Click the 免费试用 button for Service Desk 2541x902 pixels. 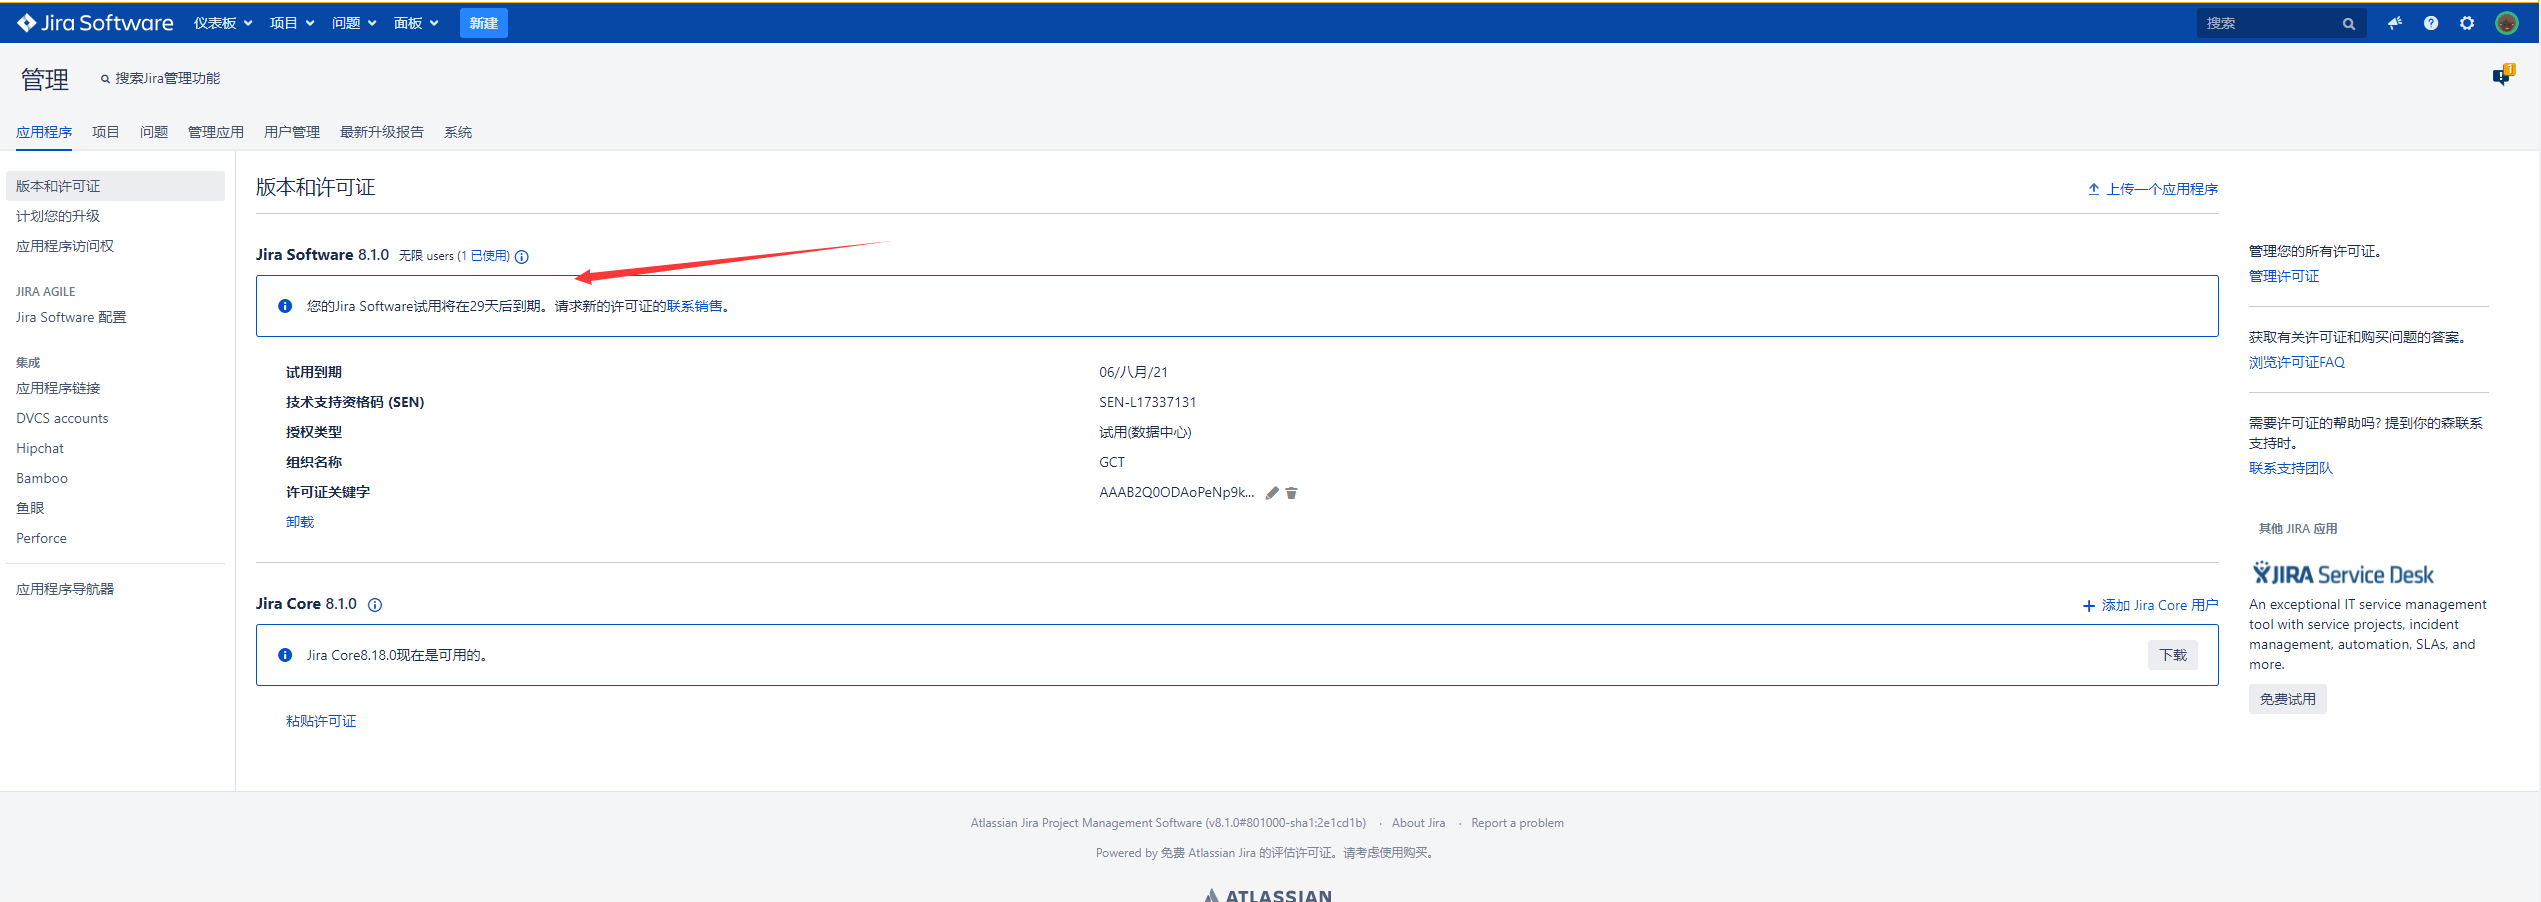[x=2287, y=699]
